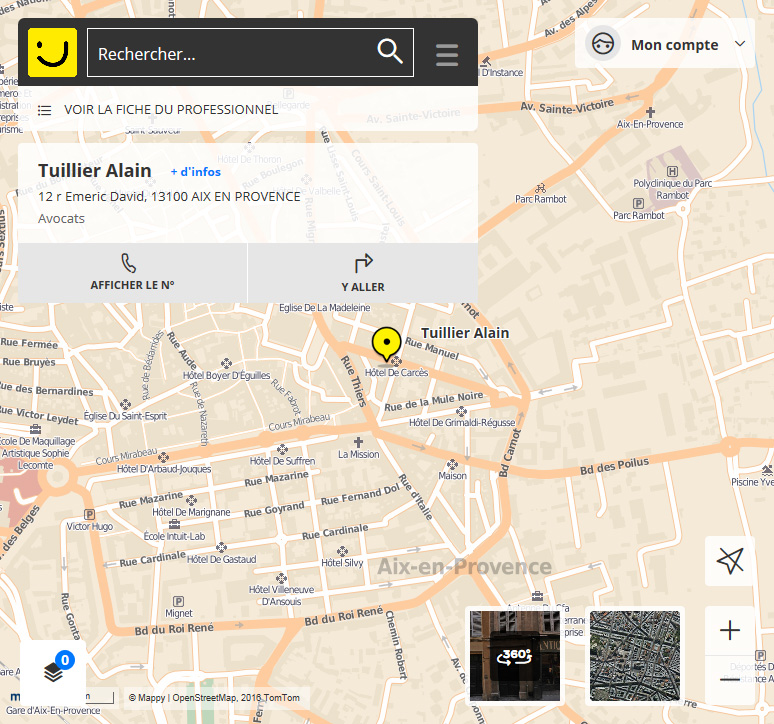The image size is (774, 724).
Task: Zoom in with the plus button
Action: (730, 630)
